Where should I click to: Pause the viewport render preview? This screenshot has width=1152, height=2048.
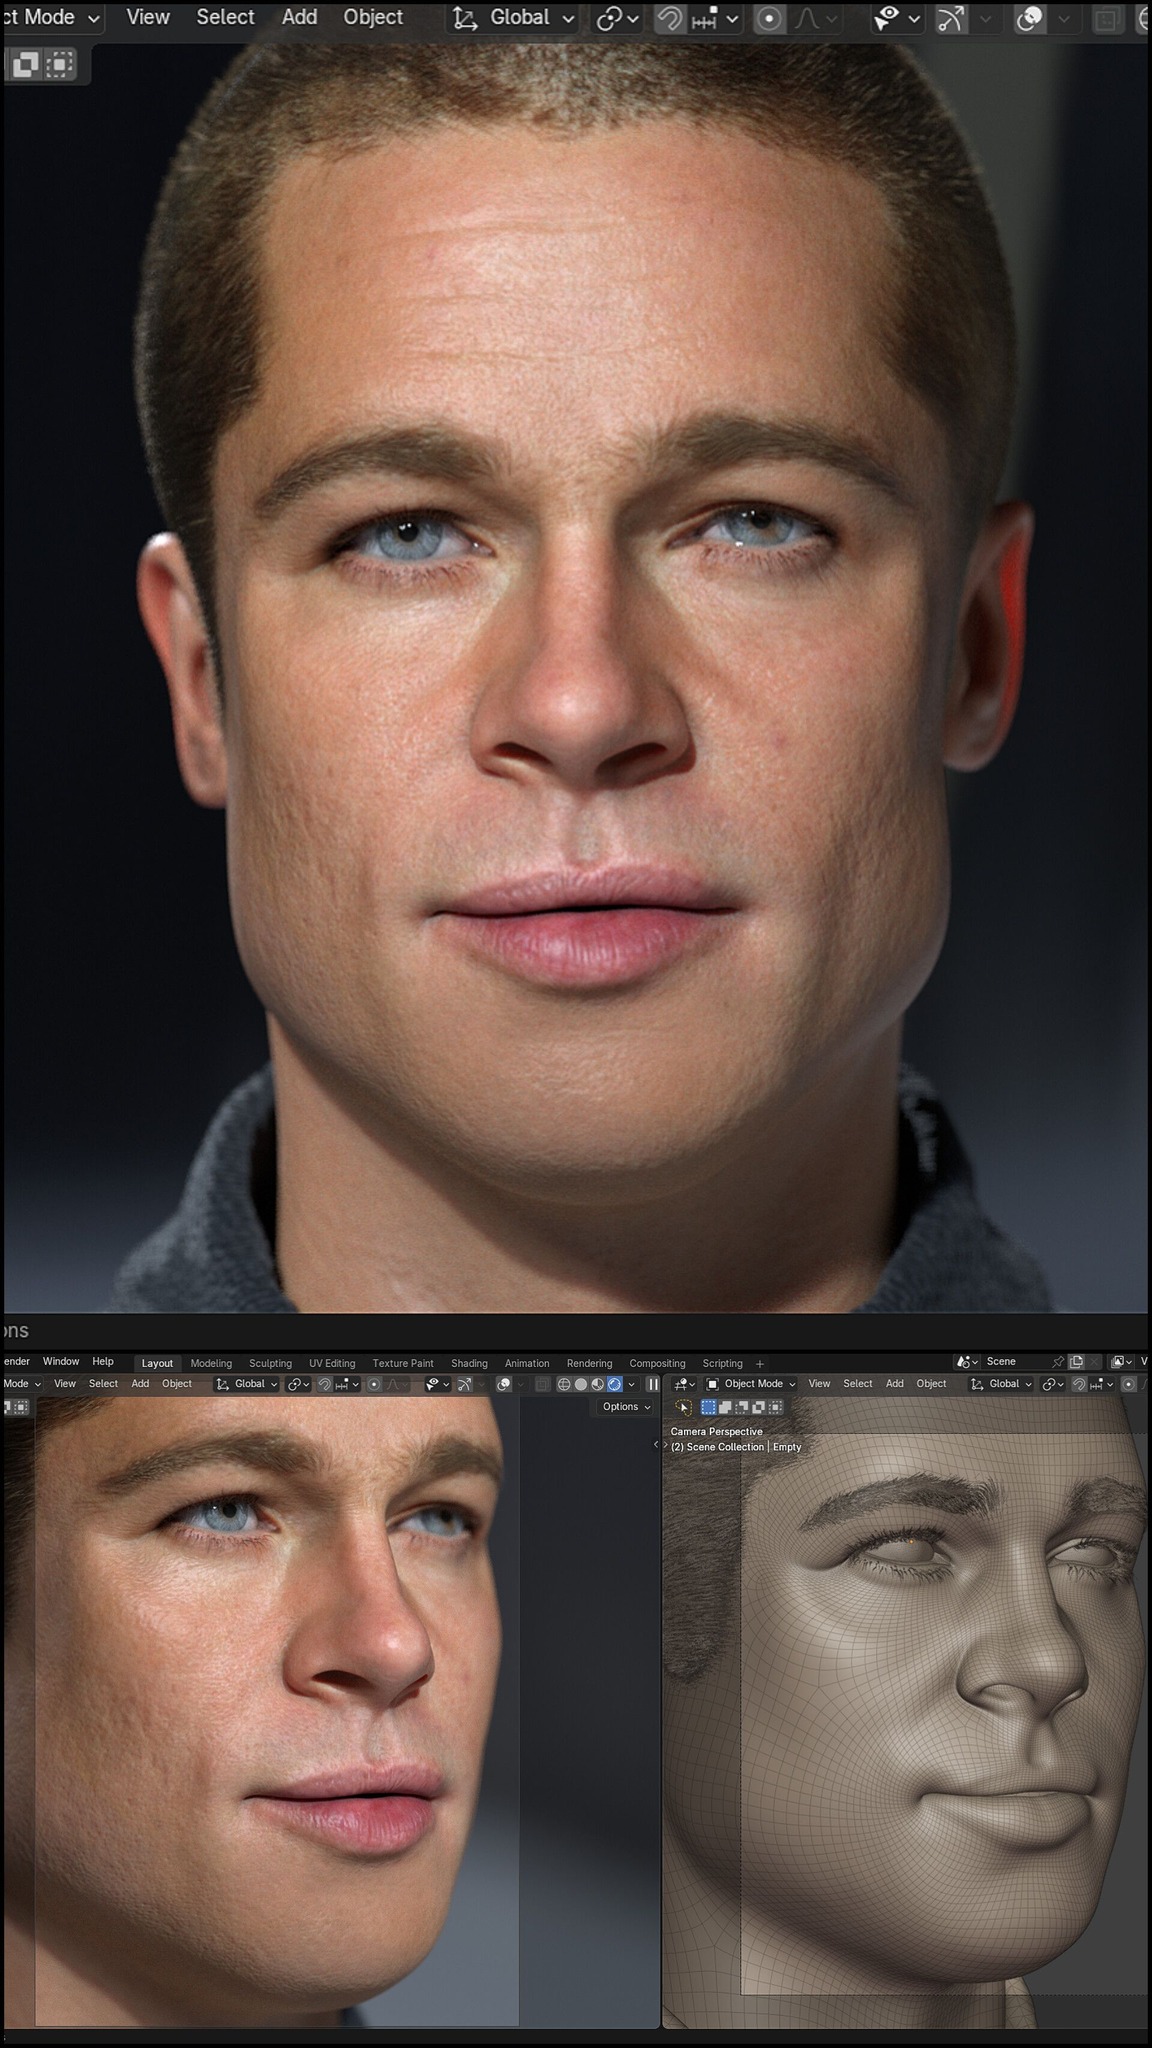653,1384
